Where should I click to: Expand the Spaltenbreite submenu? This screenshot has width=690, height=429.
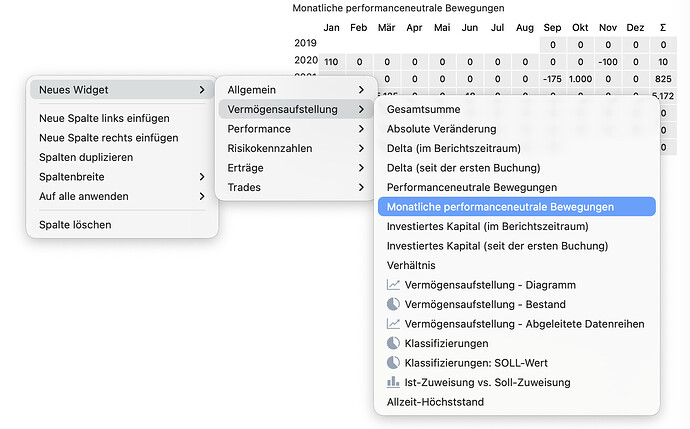tap(120, 177)
